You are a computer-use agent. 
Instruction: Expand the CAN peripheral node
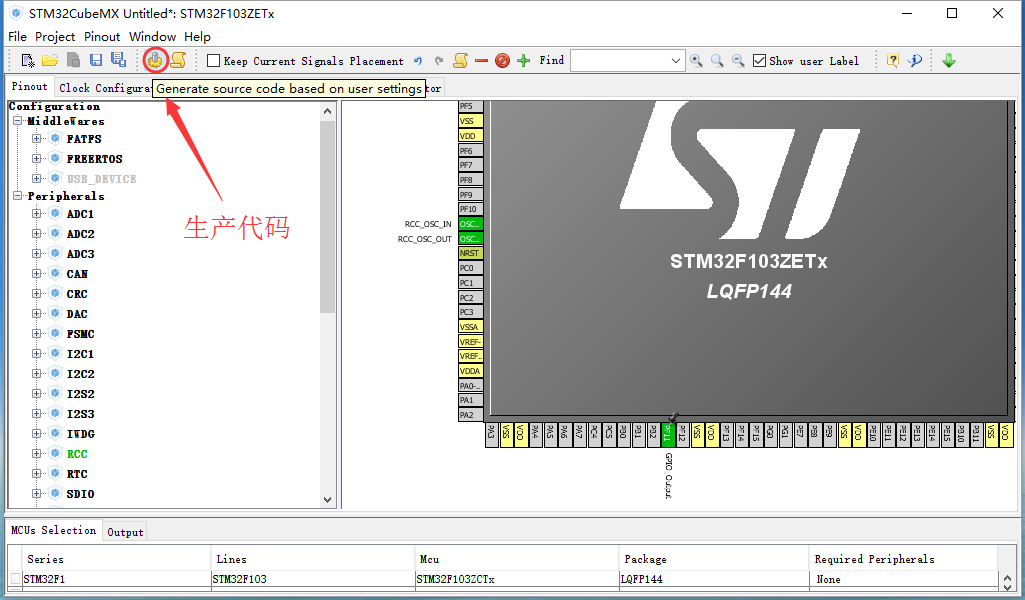(37, 274)
